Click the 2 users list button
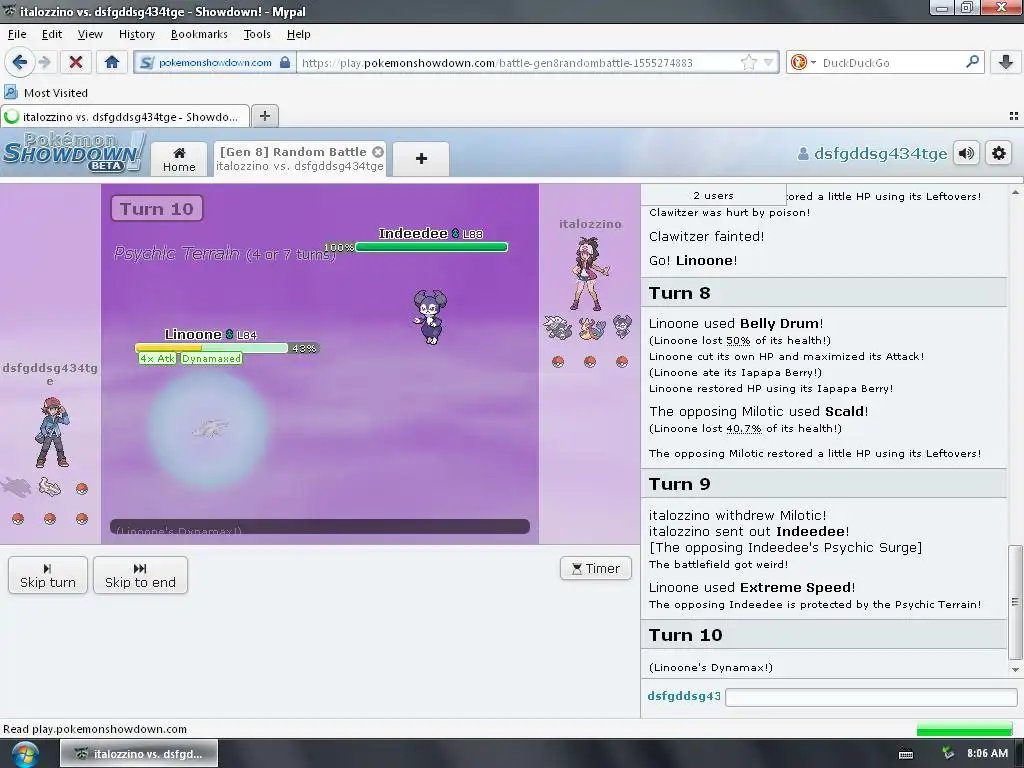This screenshot has height=768, width=1024. pyautogui.click(x=713, y=195)
